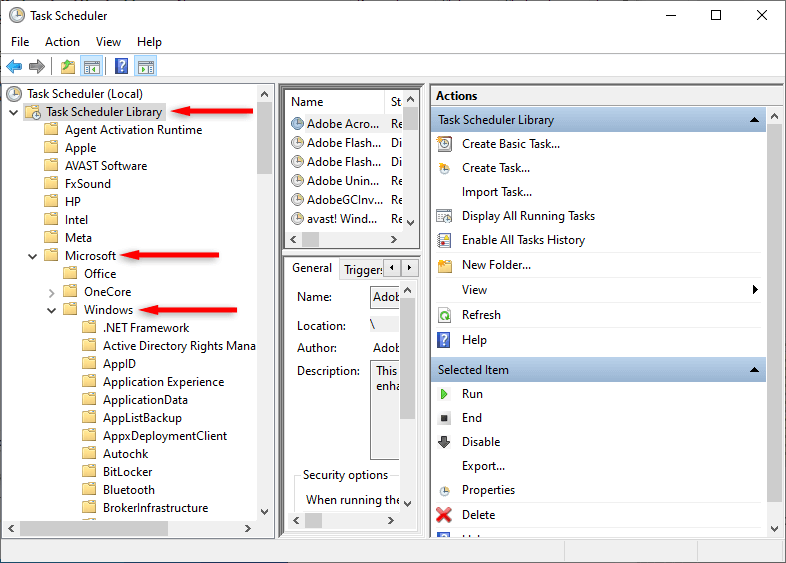The image size is (786, 563).
Task: Click the BitLocker folder icon
Action: (x=89, y=471)
